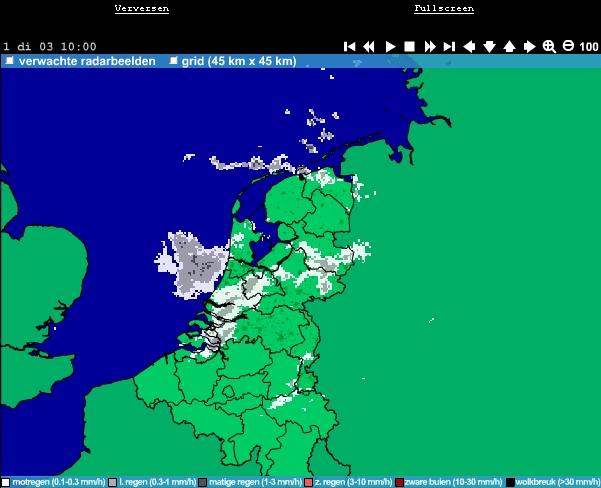Click the wolkbreuk (>30 mm/h) label

click(558, 482)
